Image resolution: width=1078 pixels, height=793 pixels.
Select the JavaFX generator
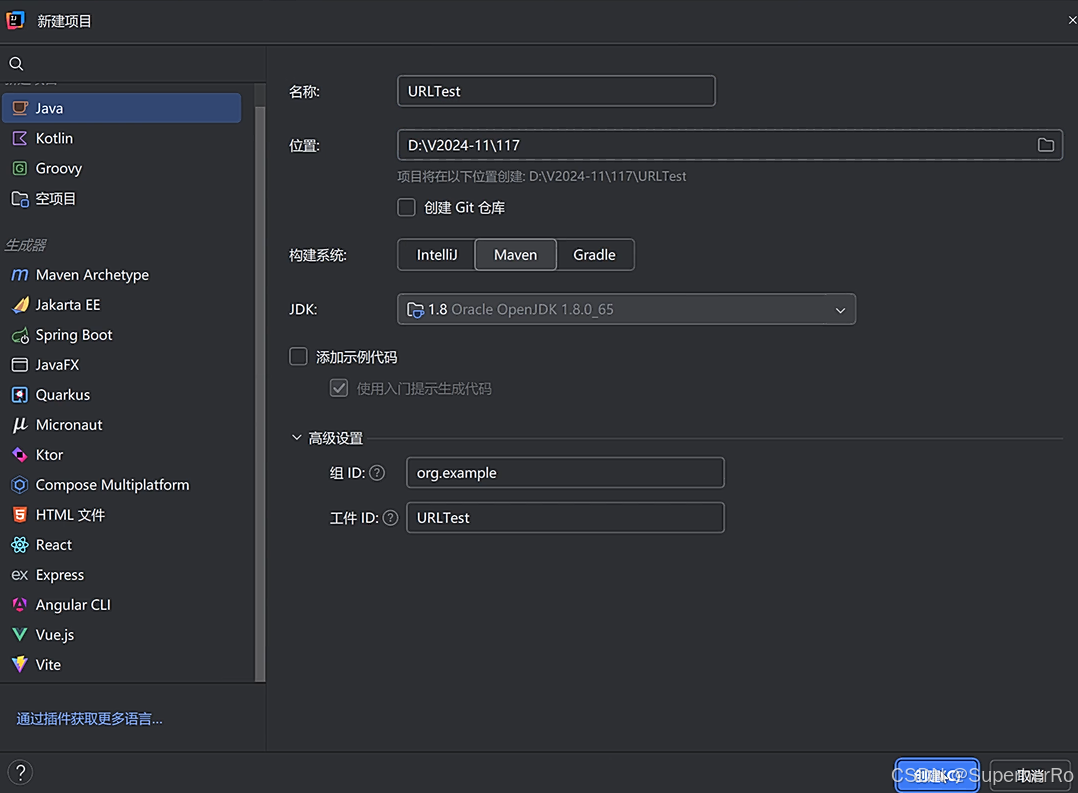pos(122,365)
